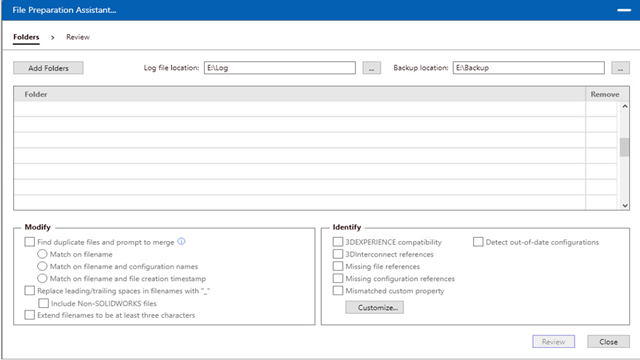Enable Find duplicate files and prompt to merge

point(29,242)
